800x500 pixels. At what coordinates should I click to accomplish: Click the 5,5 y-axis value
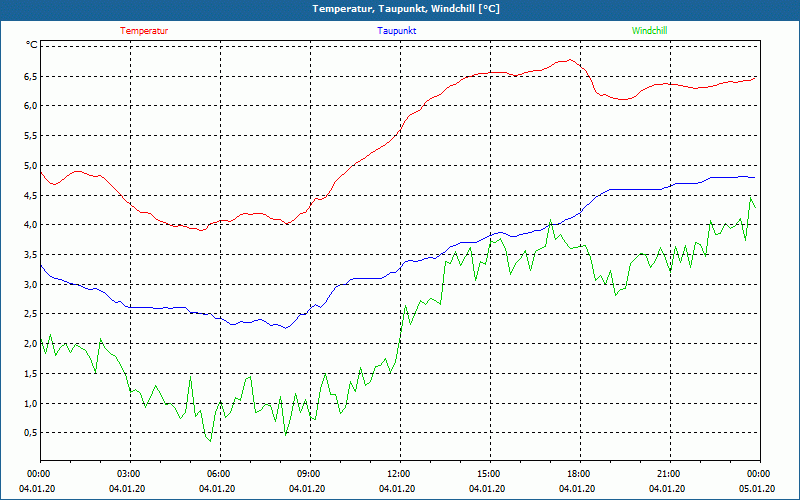pyautogui.click(x=30, y=136)
